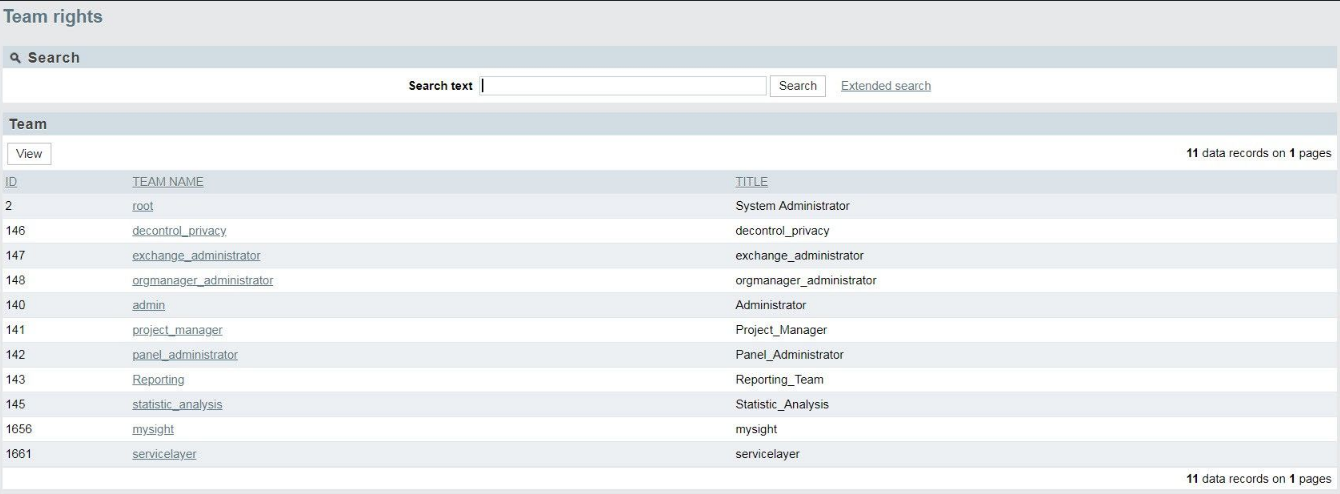Sort by TITLE column header
Viewport: 1340px width, 494px height.
click(x=752, y=182)
